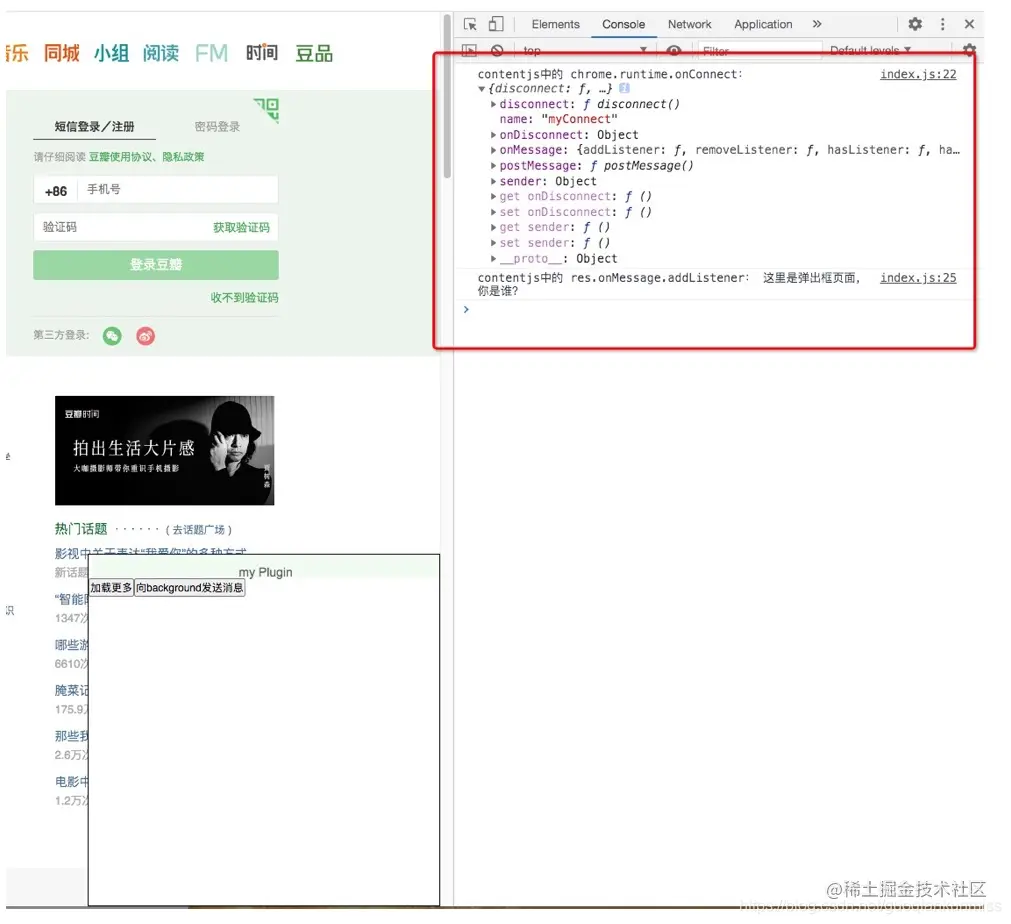Viewport: 1011px width, 924px height.
Task: Click the page vertical scrollbar thumb
Action: 447,97
